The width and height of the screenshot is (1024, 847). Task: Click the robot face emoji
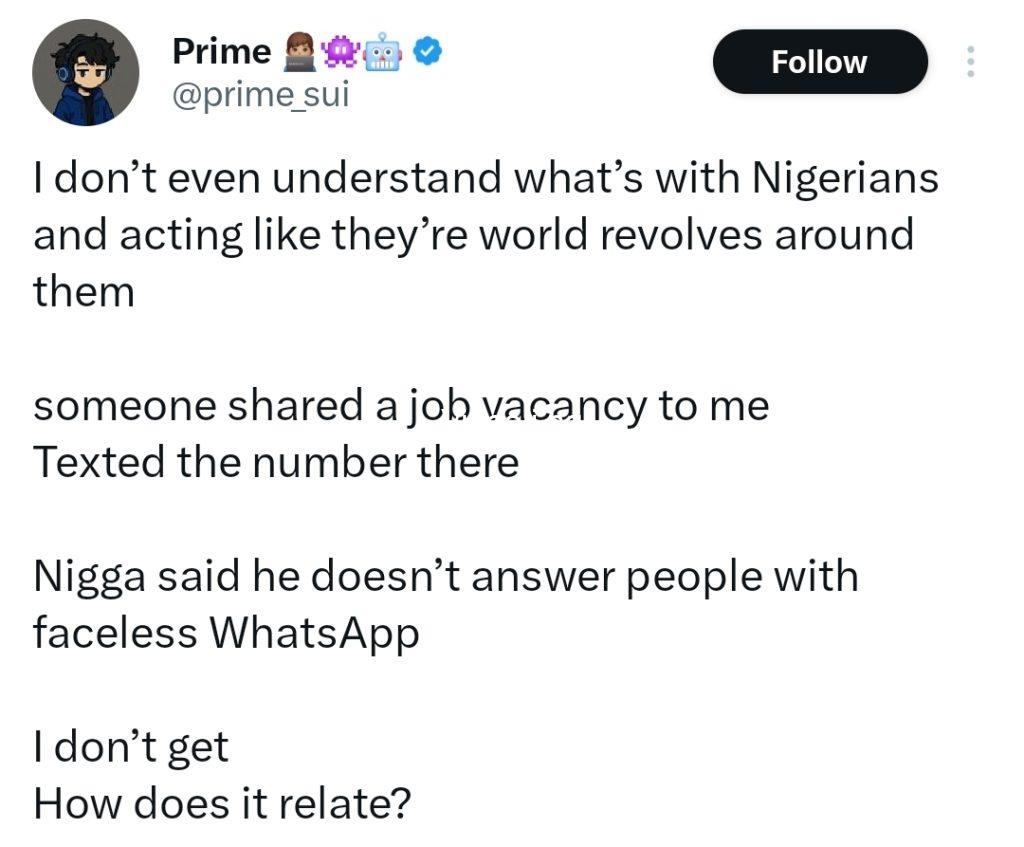click(382, 53)
